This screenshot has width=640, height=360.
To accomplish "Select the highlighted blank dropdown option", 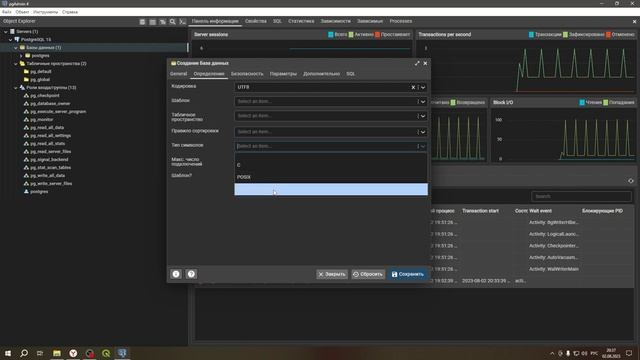I will [x=331, y=189].
